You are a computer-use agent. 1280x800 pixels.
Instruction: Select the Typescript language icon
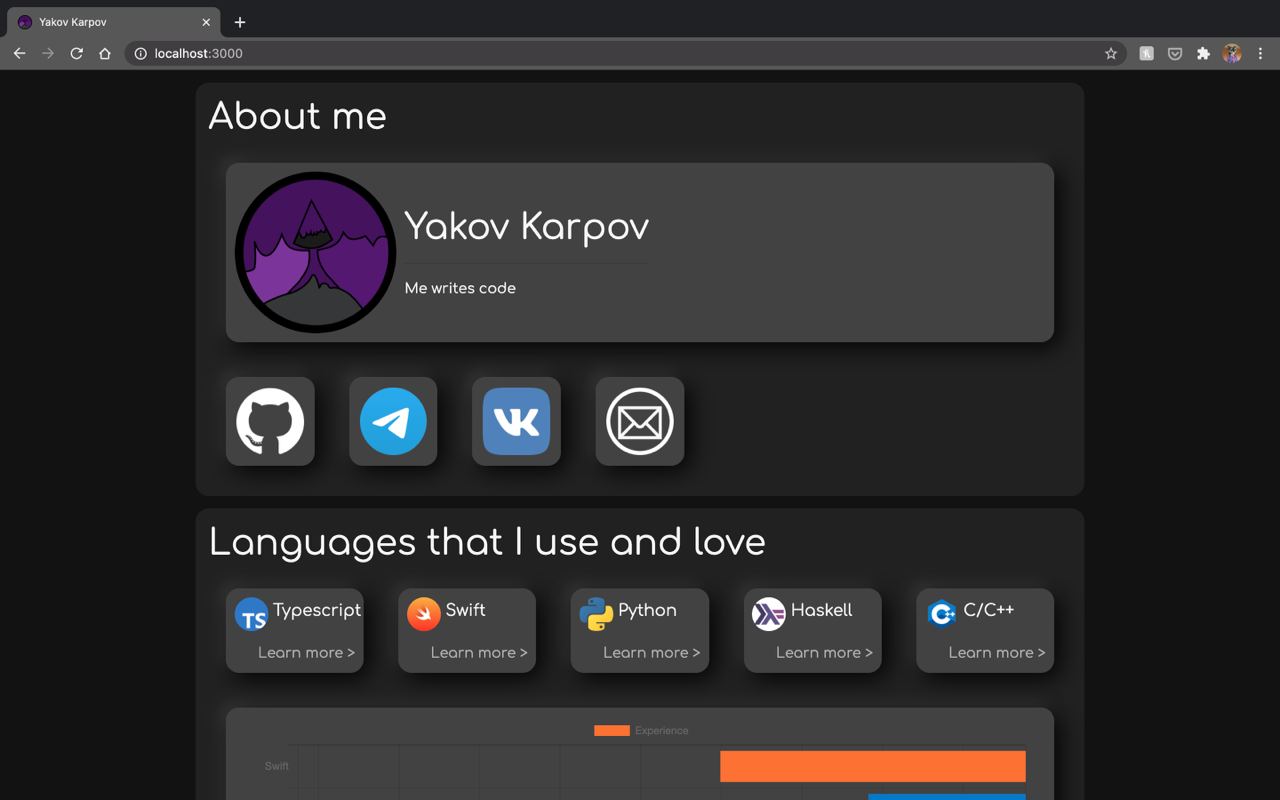(252, 615)
